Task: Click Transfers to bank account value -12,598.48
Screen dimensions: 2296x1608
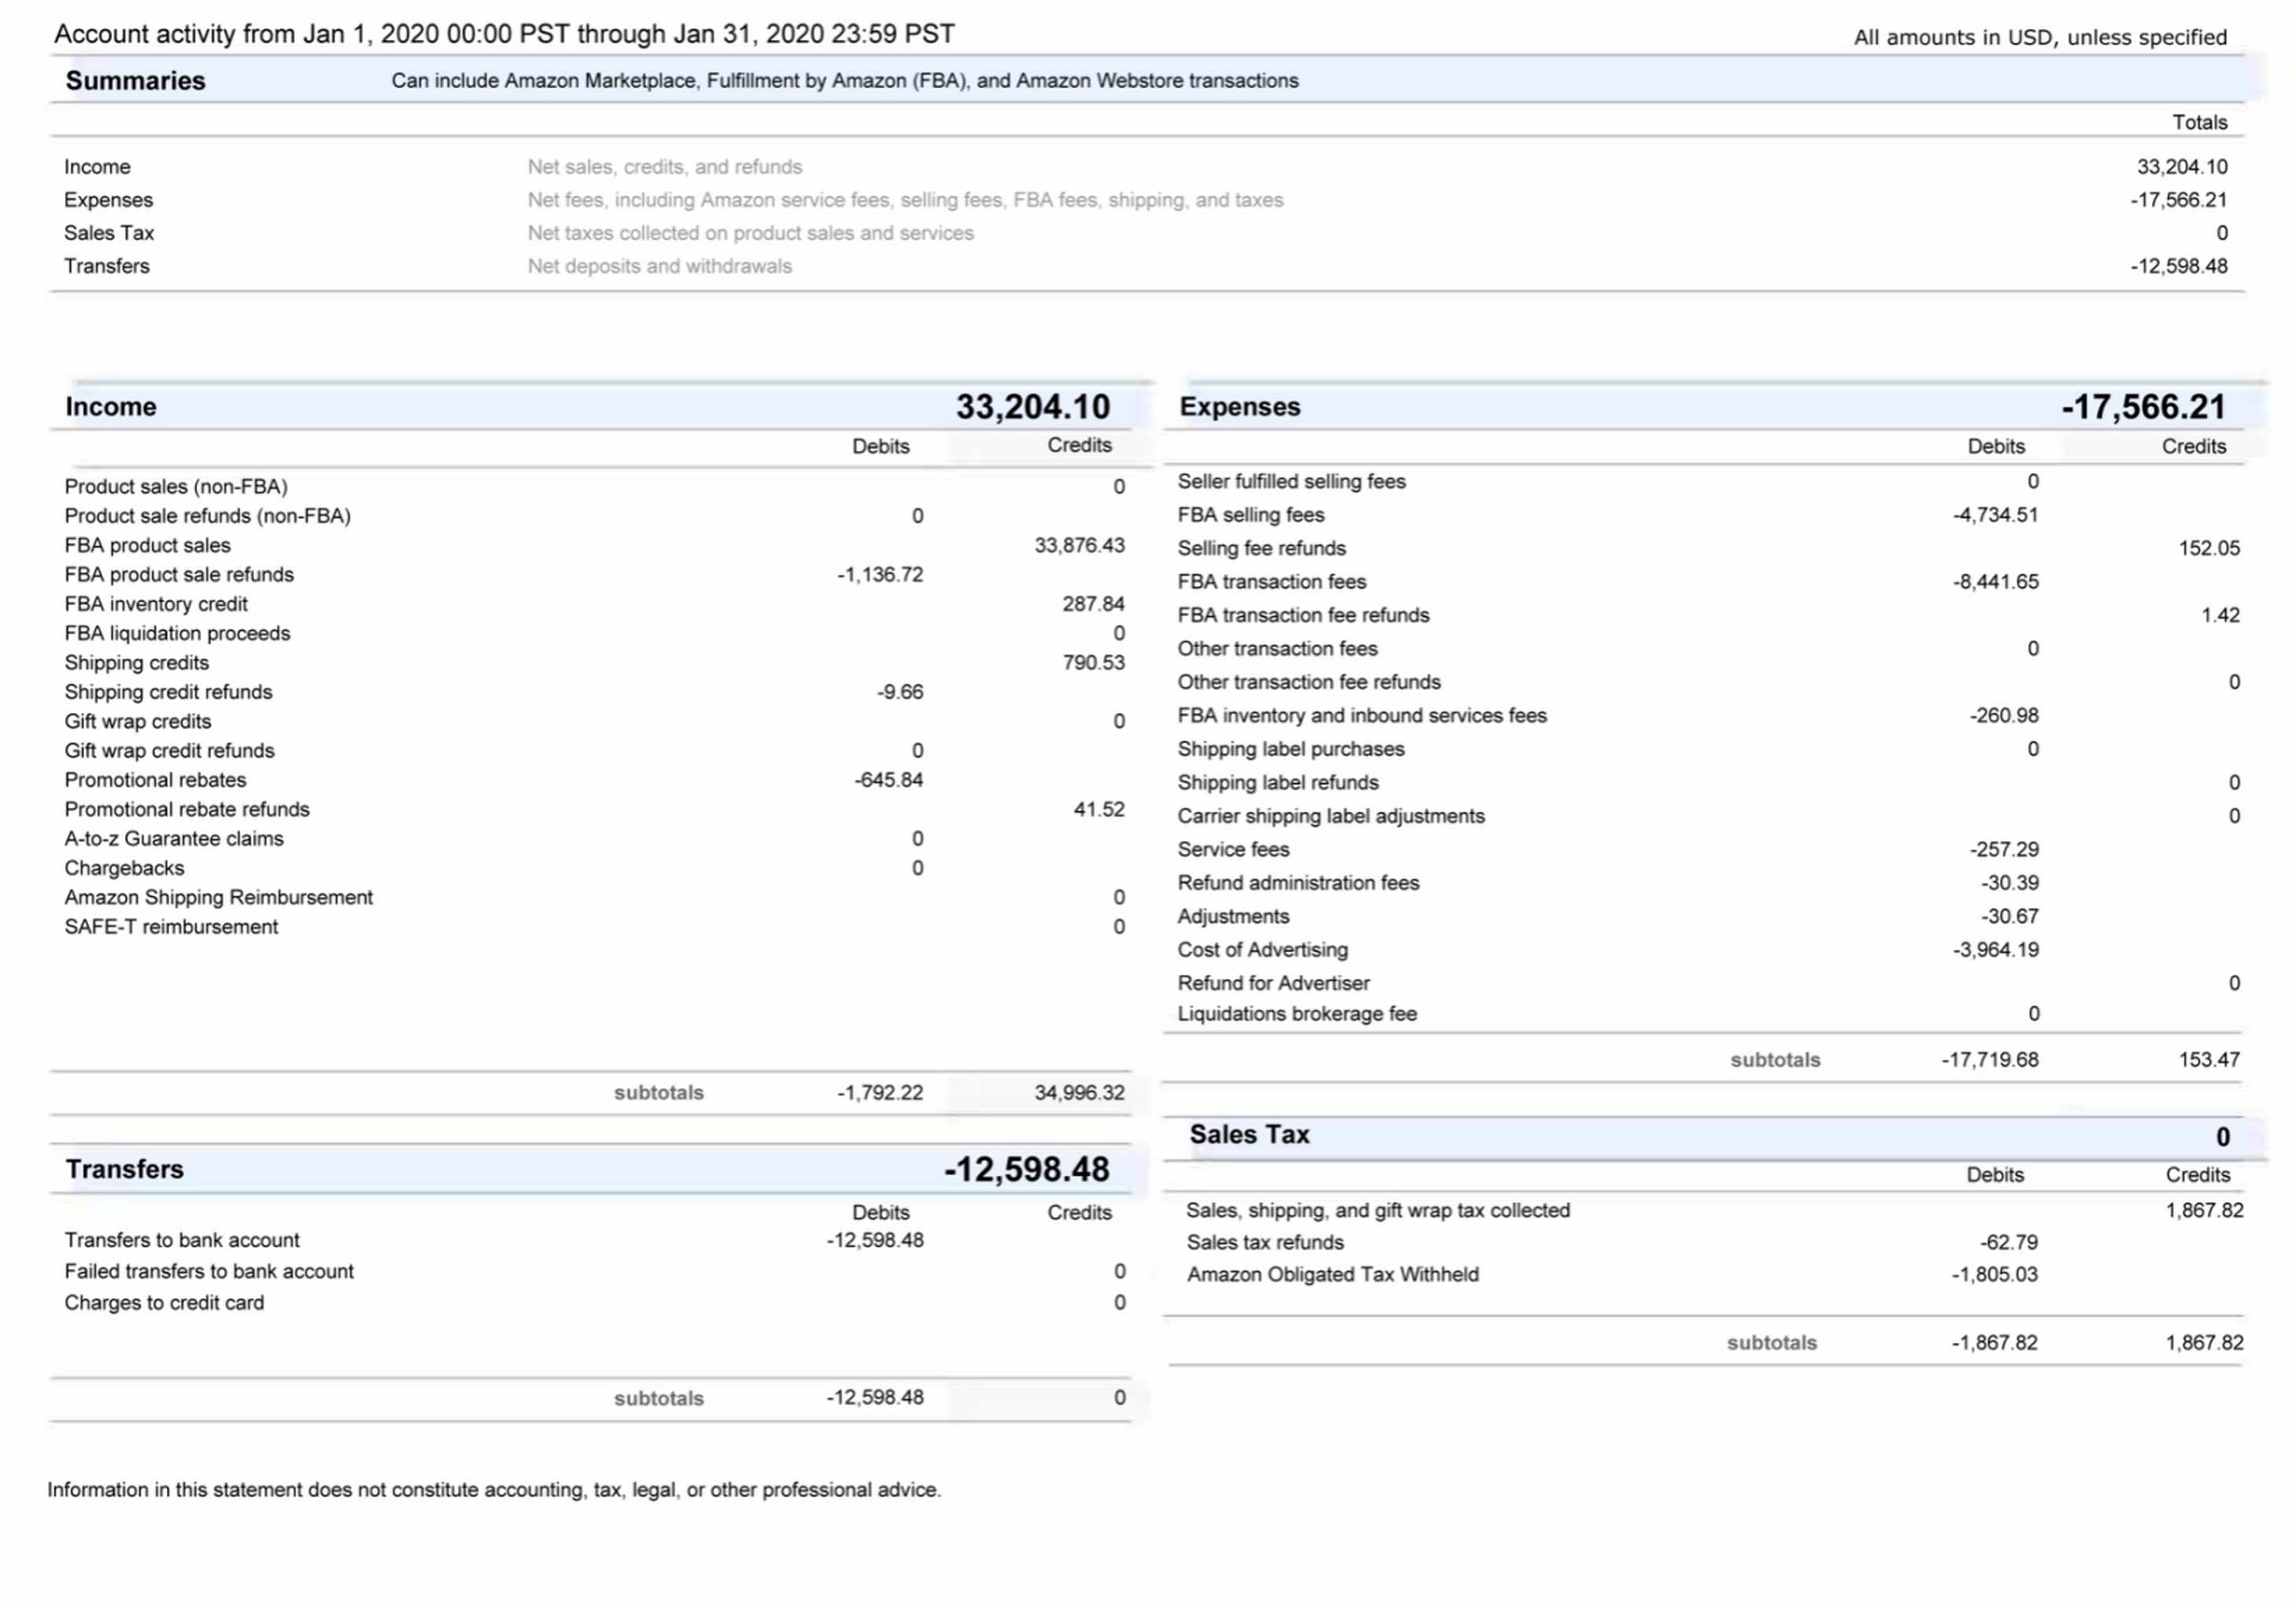Action: [x=875, y=1241]
